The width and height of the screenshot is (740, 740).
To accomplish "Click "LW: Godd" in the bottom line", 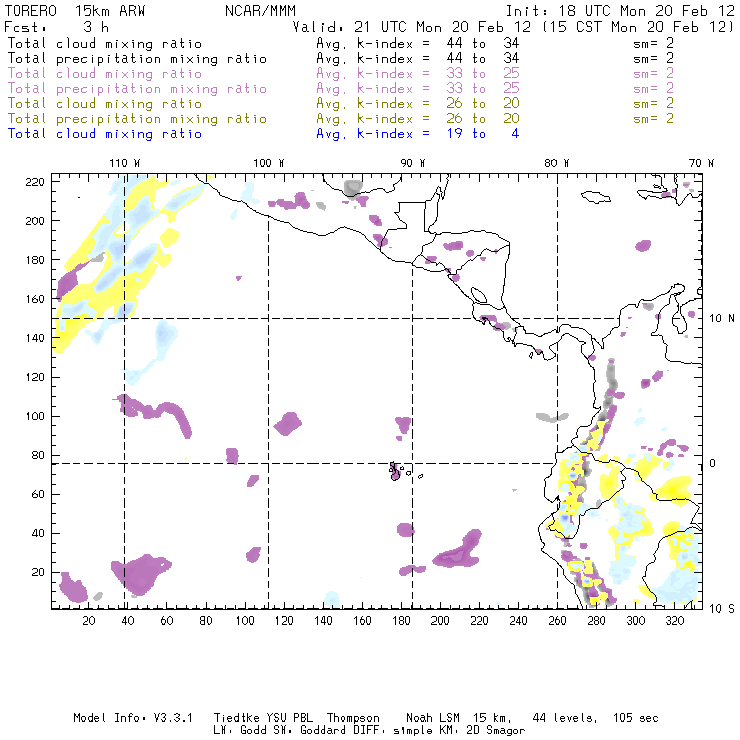I will (240, 731).
